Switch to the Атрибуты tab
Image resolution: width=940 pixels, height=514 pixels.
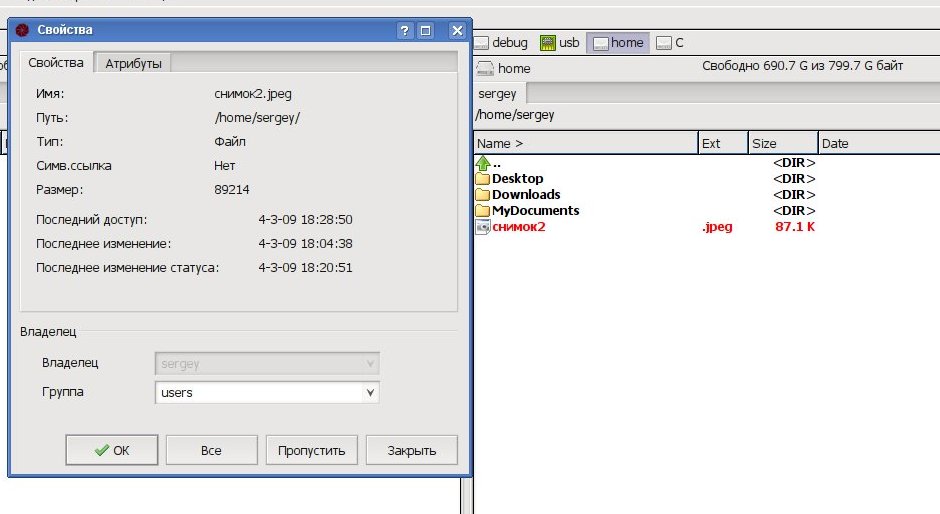point(133,63)
